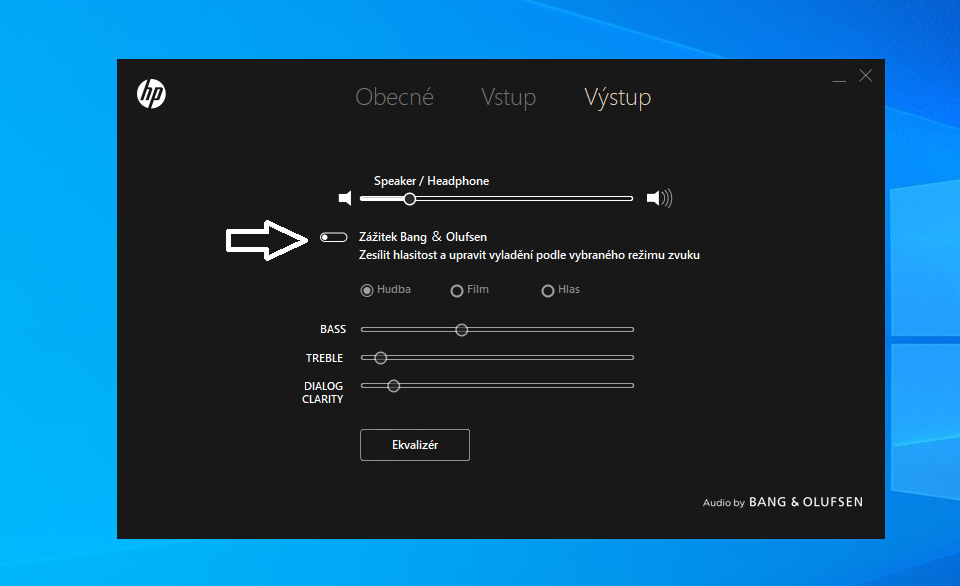This screenshot has height=586, width=960.
Task: Enable the Zážitek Bang & Olufsen toggle
Action: coord(334,237)
